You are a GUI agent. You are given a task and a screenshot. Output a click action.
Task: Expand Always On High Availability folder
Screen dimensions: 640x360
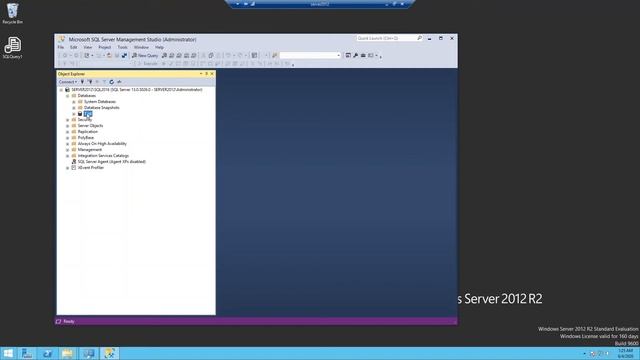pyautogui.click(x=68, y=144)
